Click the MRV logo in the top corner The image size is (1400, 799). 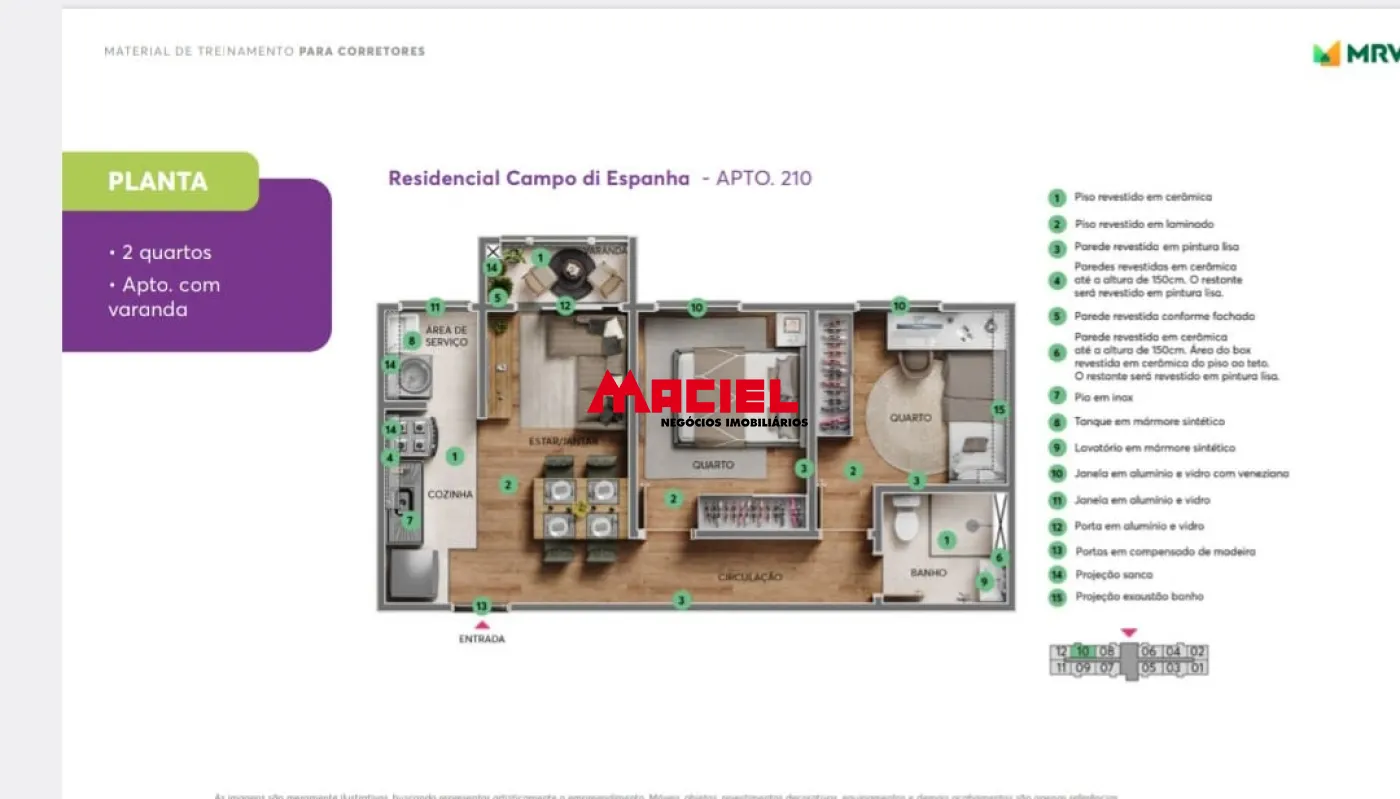[x=1356, y=54]
